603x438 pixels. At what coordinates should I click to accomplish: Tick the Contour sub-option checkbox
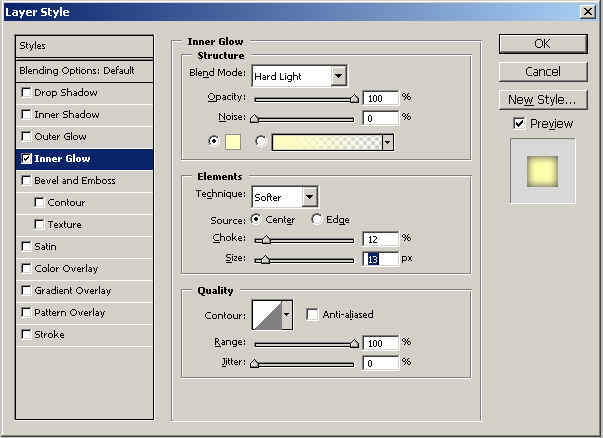point(39,202)
